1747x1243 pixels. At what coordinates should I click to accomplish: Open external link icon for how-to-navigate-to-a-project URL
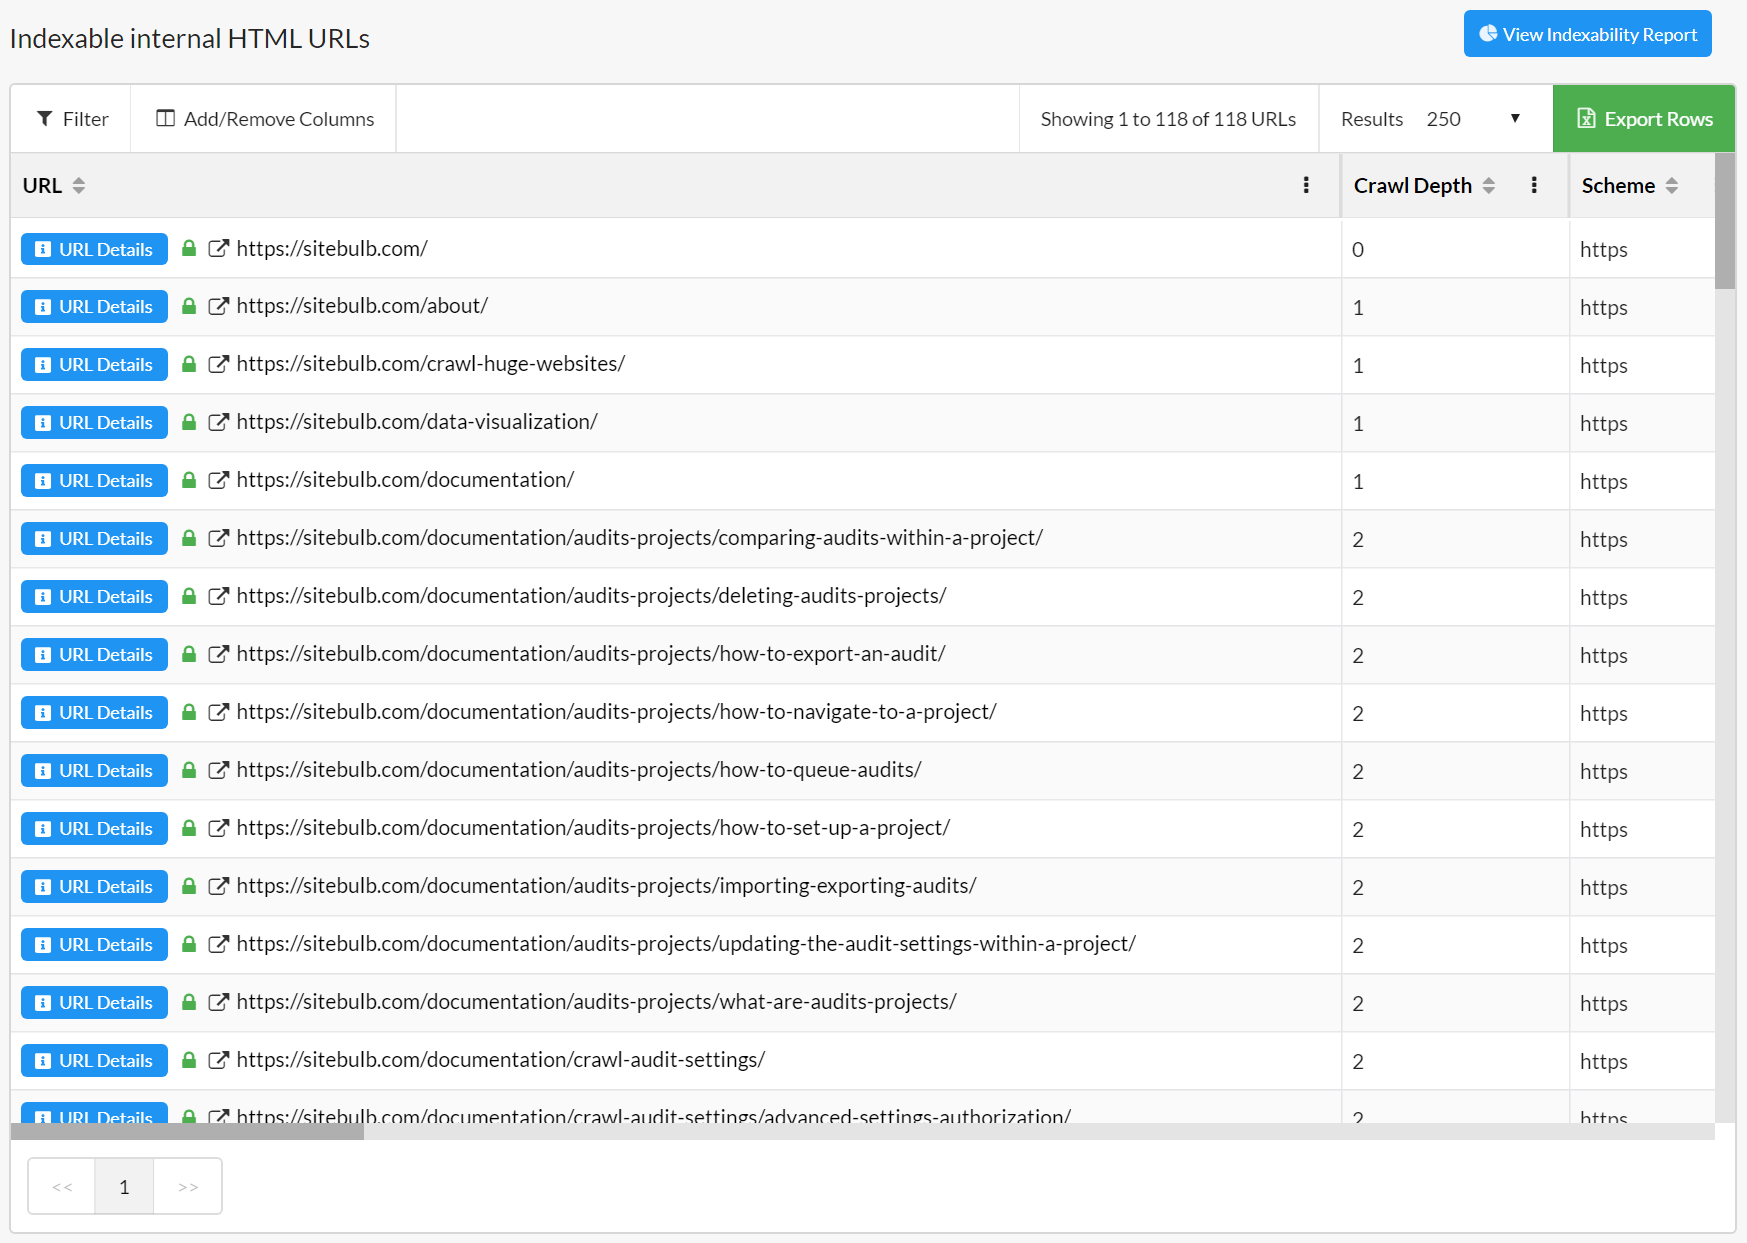tap(218, 712)
